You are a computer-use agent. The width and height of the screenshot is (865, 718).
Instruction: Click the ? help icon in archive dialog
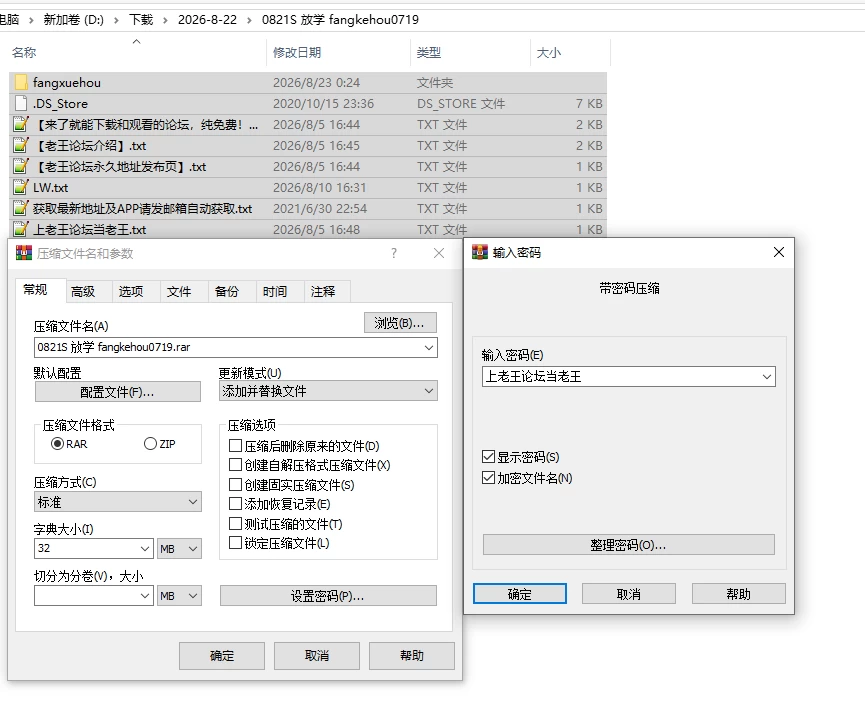[x=394, y=253]
